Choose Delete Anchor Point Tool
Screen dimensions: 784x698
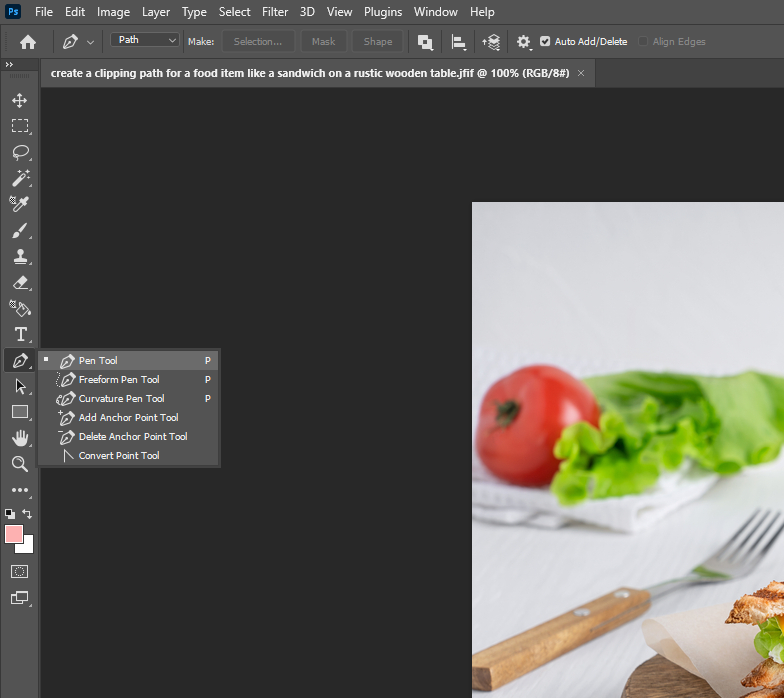(128, 436)
